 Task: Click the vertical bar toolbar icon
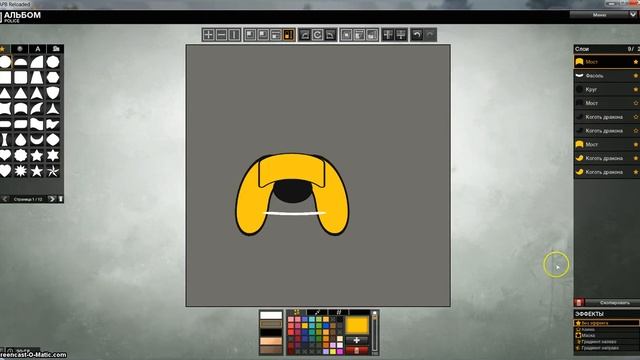234,35
